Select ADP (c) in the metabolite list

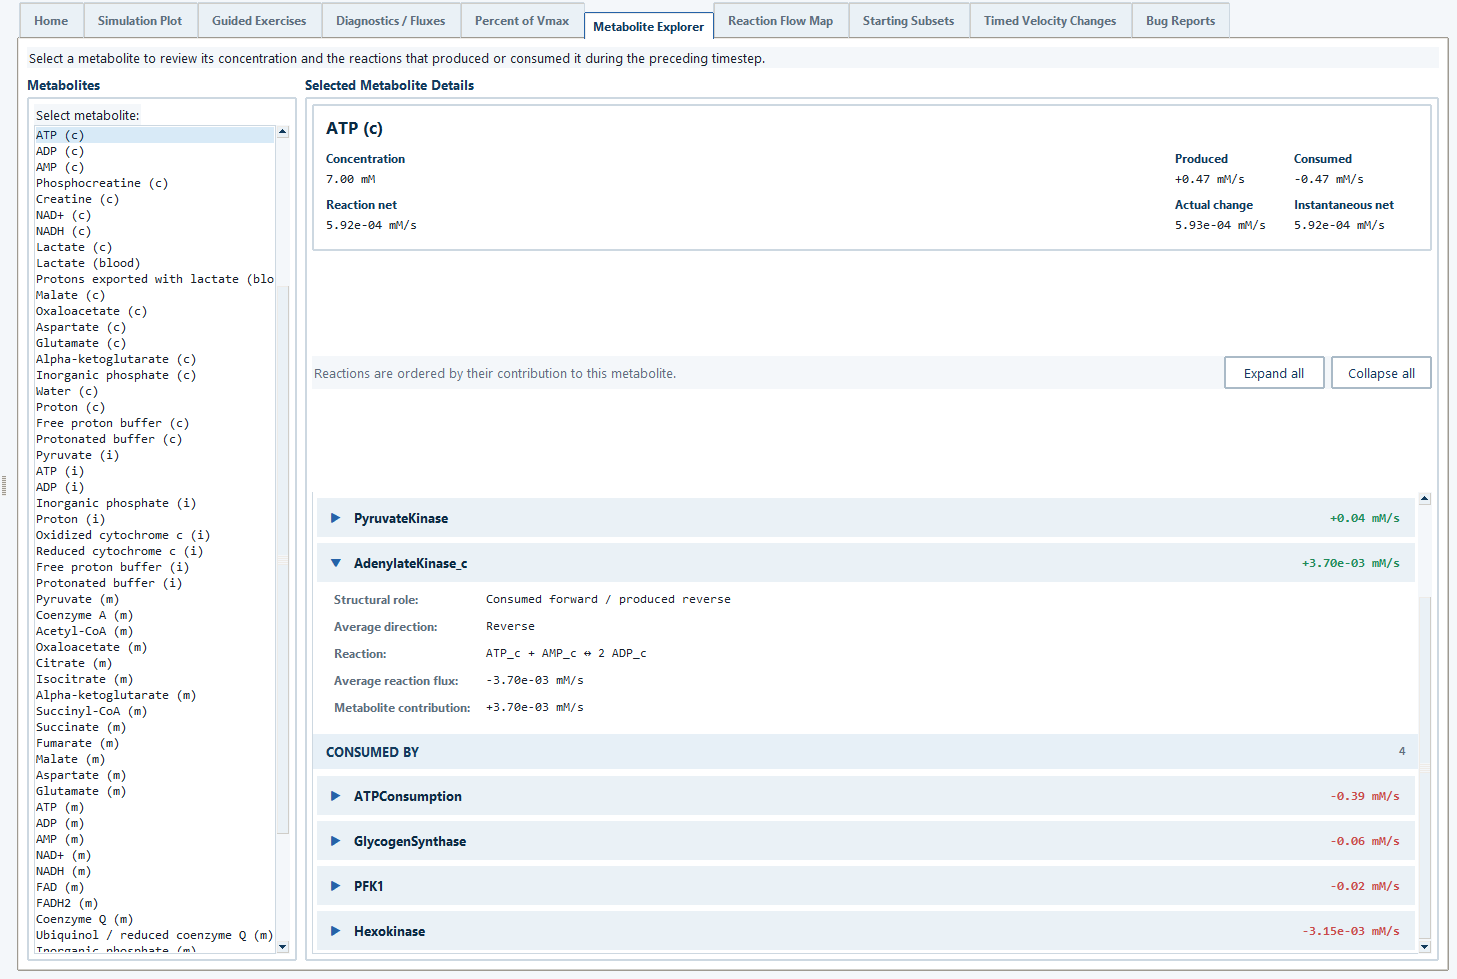(x=154, y=151)
